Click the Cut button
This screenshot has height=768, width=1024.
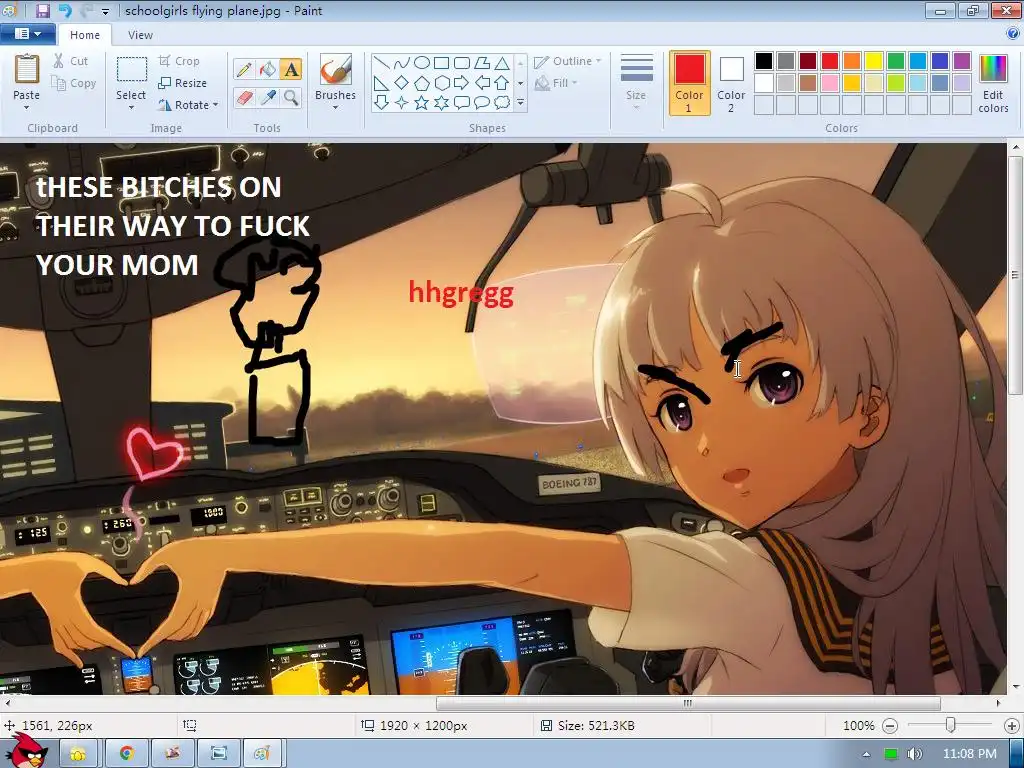(x=71, y=61)
